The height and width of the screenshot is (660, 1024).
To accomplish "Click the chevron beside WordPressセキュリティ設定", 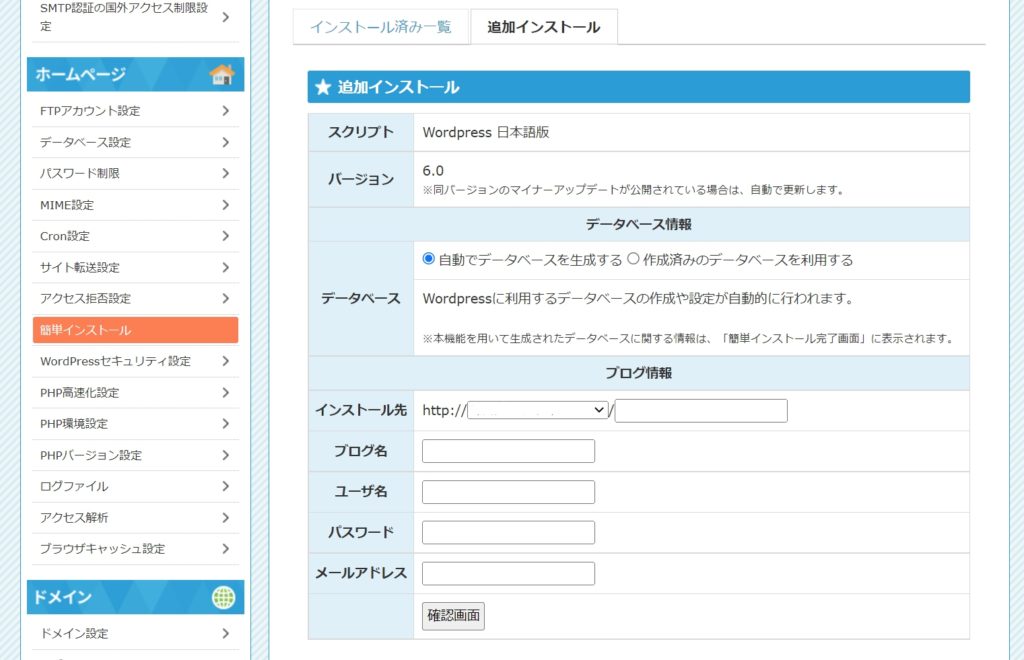I will (226, 361).
